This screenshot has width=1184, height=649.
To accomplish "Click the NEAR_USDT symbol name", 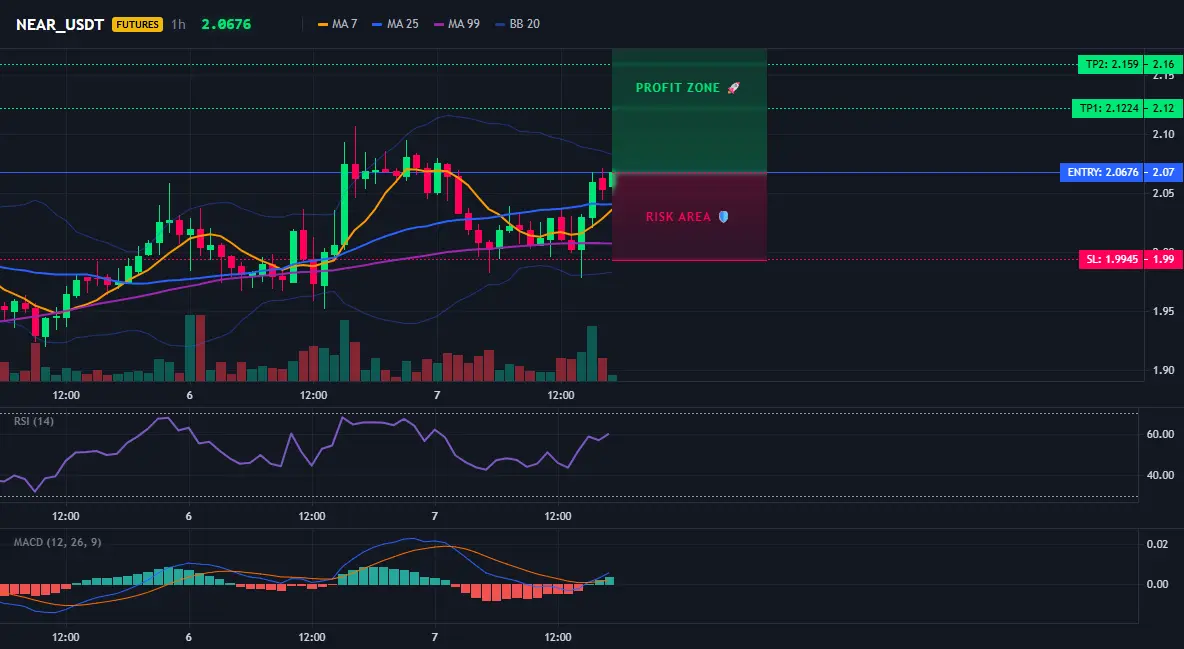I will pos(60,24).
